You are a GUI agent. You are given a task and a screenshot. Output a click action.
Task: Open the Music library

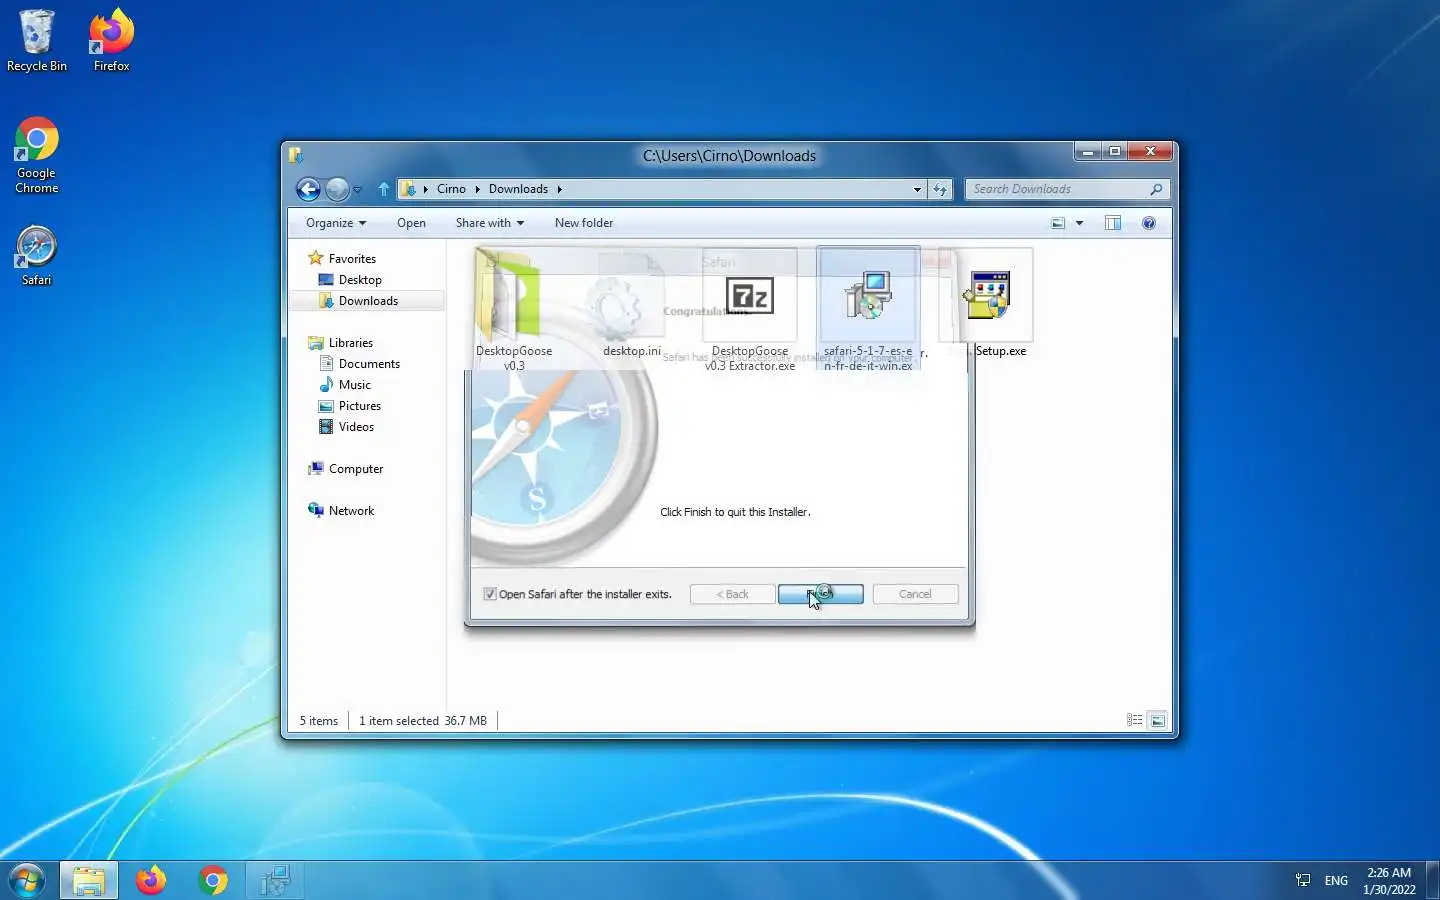[x=345, y=385]
